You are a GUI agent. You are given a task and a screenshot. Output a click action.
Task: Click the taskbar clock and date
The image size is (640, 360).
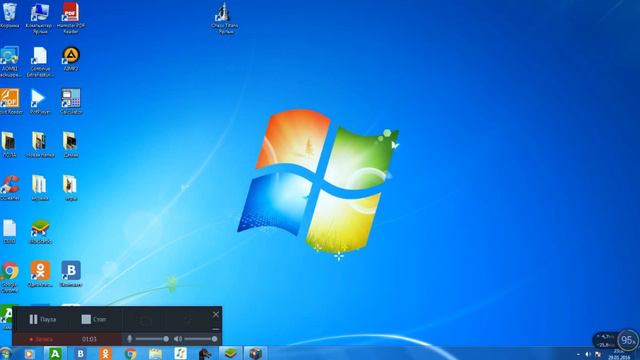pyautogui.click(x=619, y=354)
